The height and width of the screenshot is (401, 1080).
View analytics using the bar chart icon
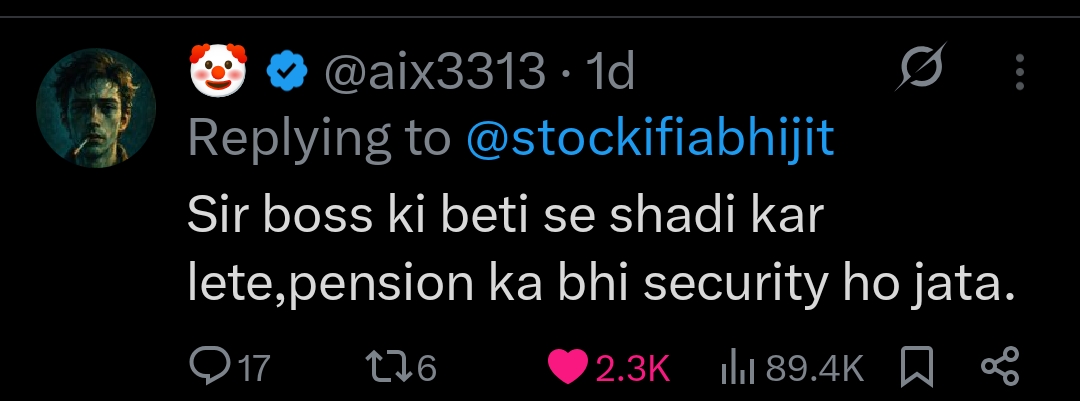tap(738, 368)
